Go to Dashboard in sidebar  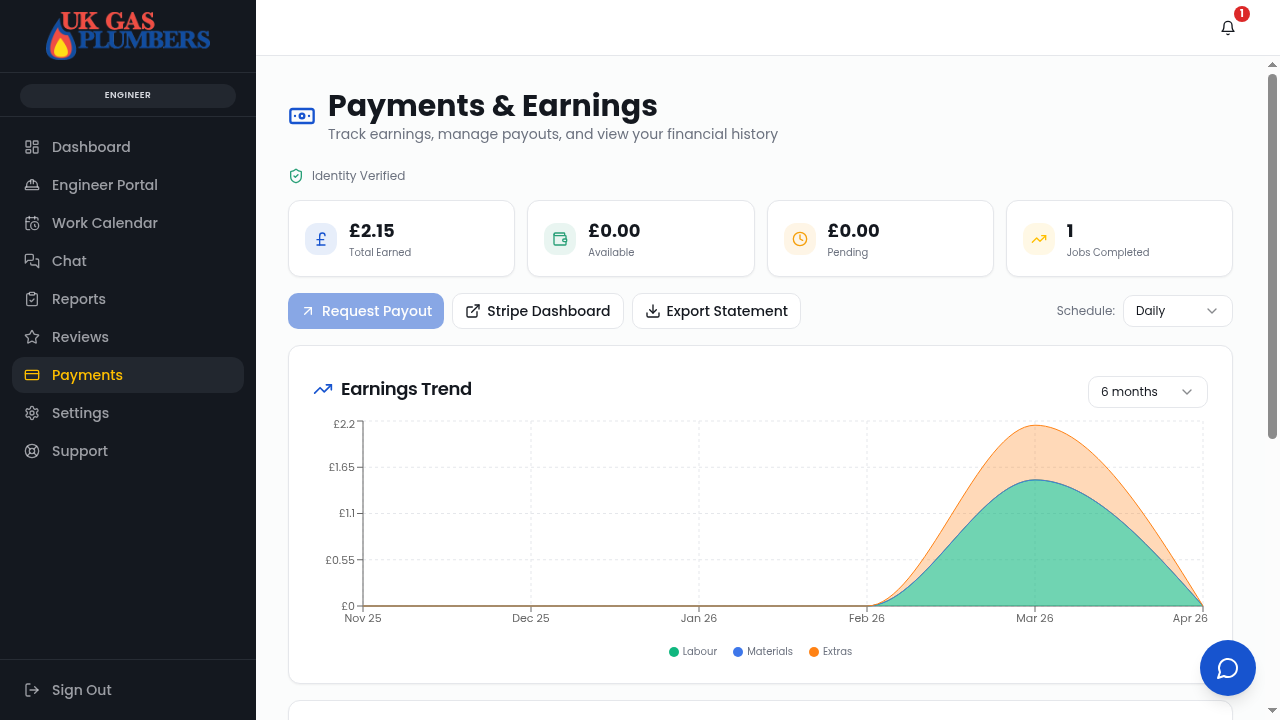[128, 147]
